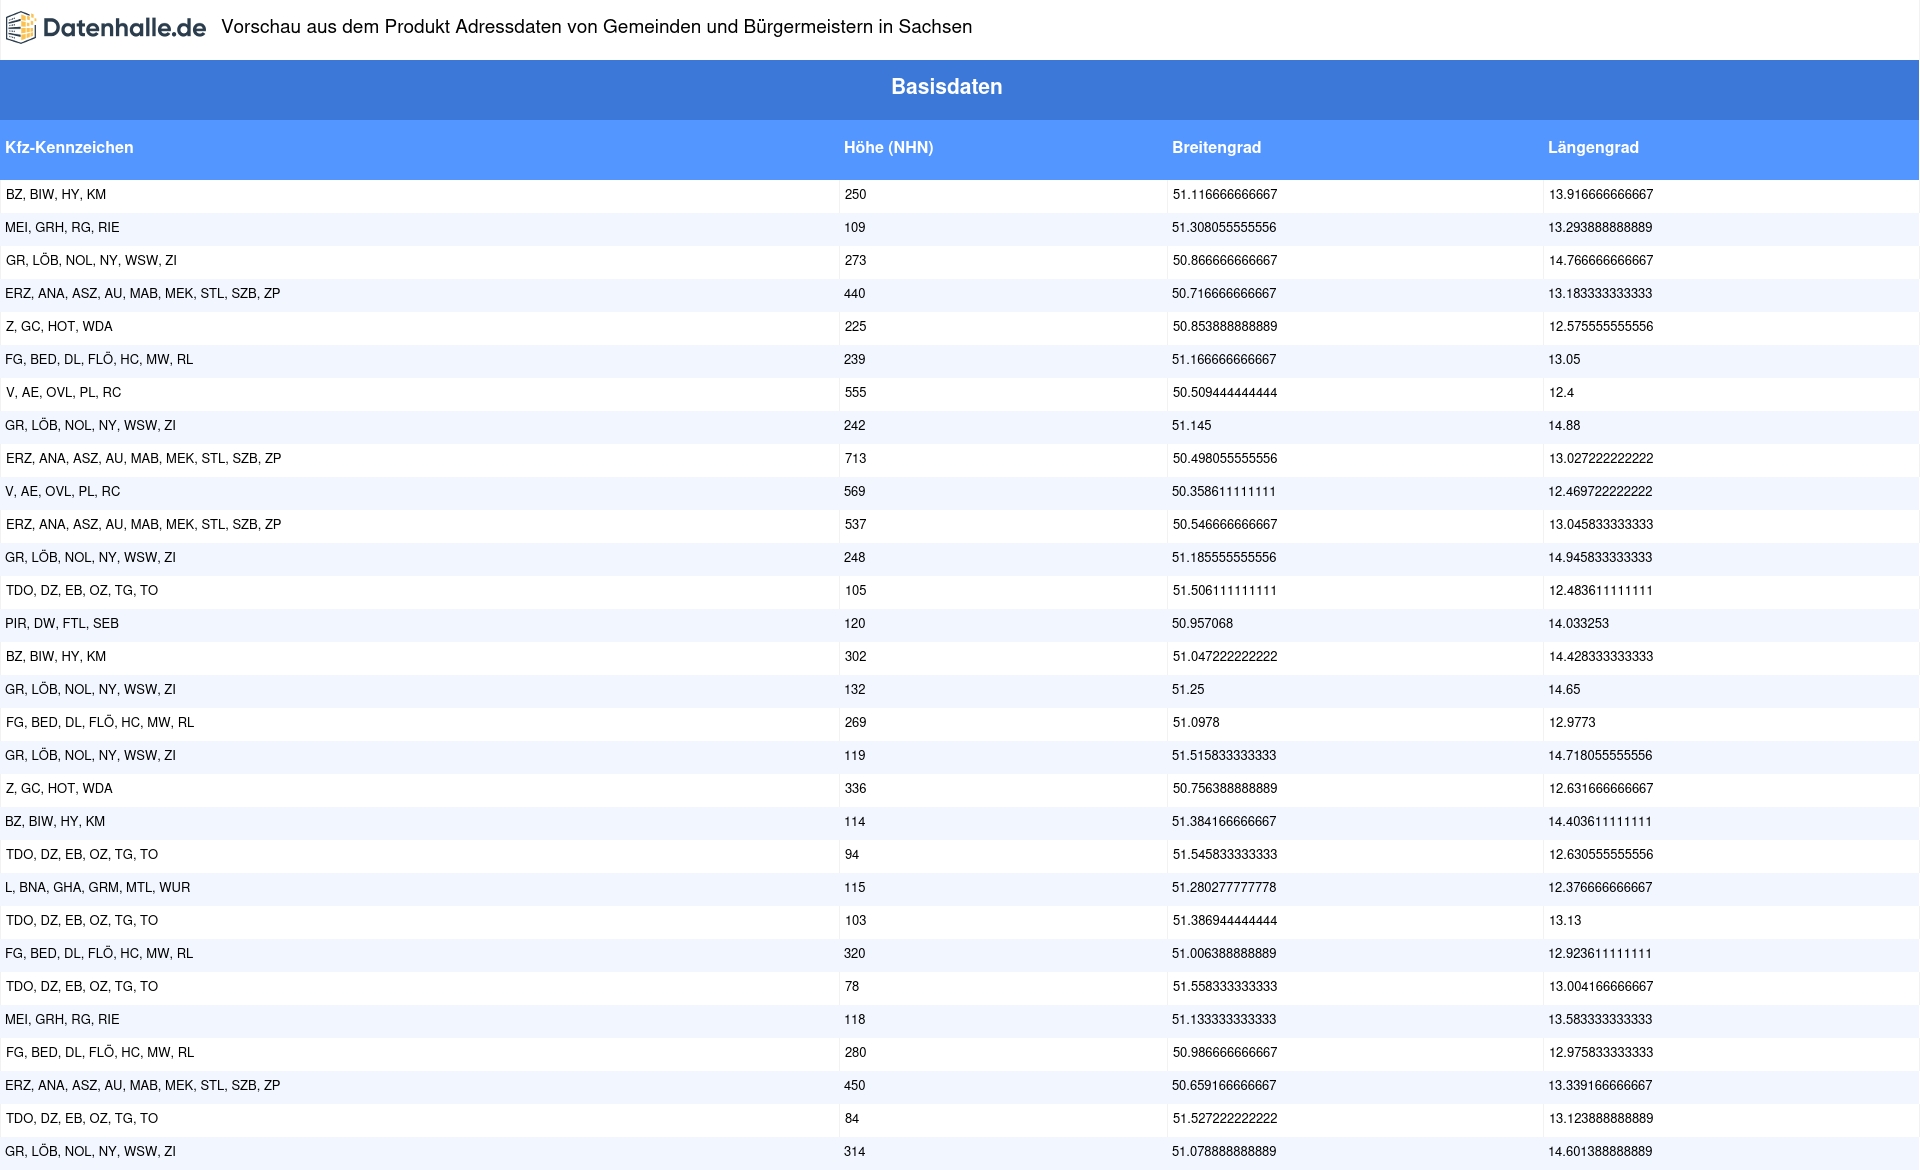The height and width of the screenshot is (1170, 1920).
Task: Select elevation value 78
Action: click(x=851, y=987)
